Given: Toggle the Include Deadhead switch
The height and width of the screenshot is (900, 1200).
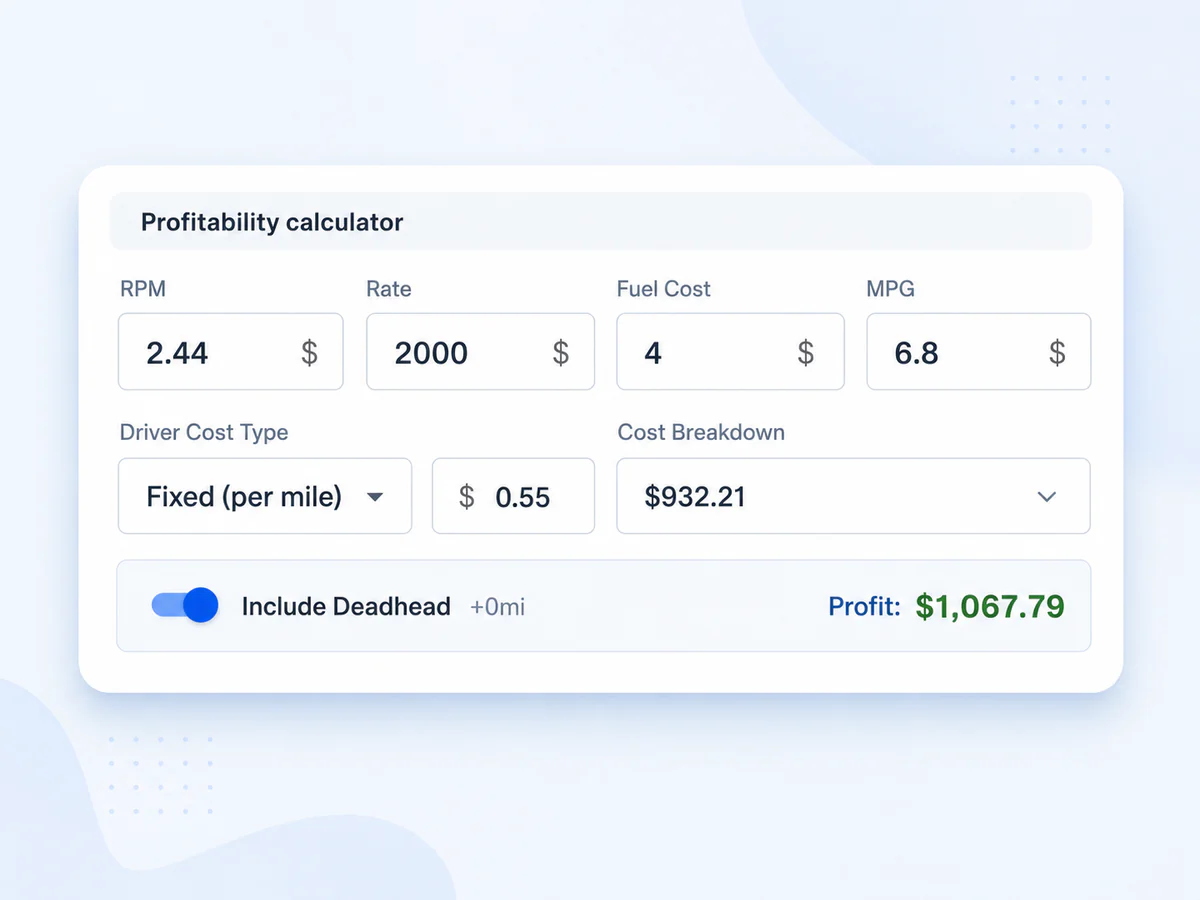Looking at the screenshot, I should click(x=185, y=605).
